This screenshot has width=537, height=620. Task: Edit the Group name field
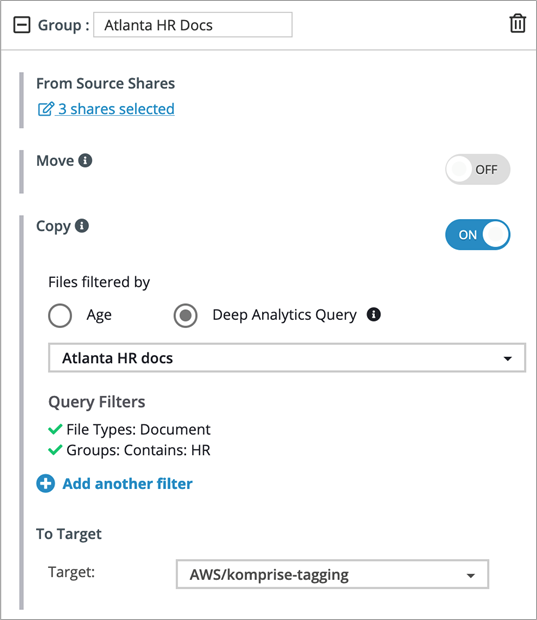click(x=193, y=25)
